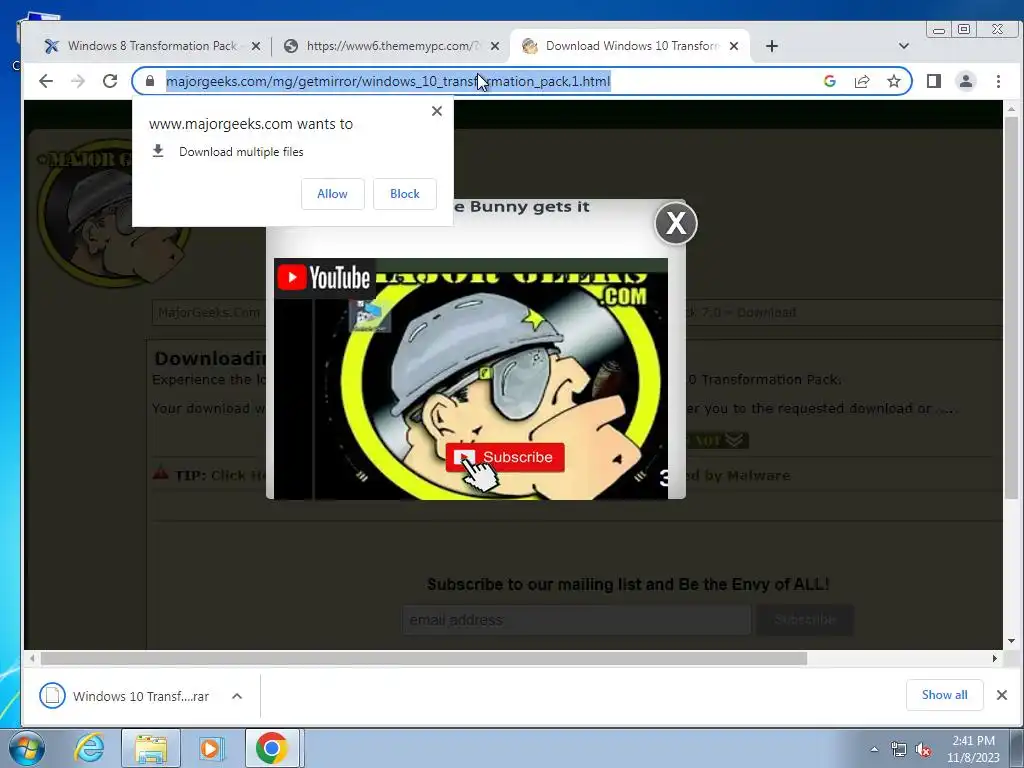Show all downloads
This screenshot has width=1024, height=768.
coord(944,695)
